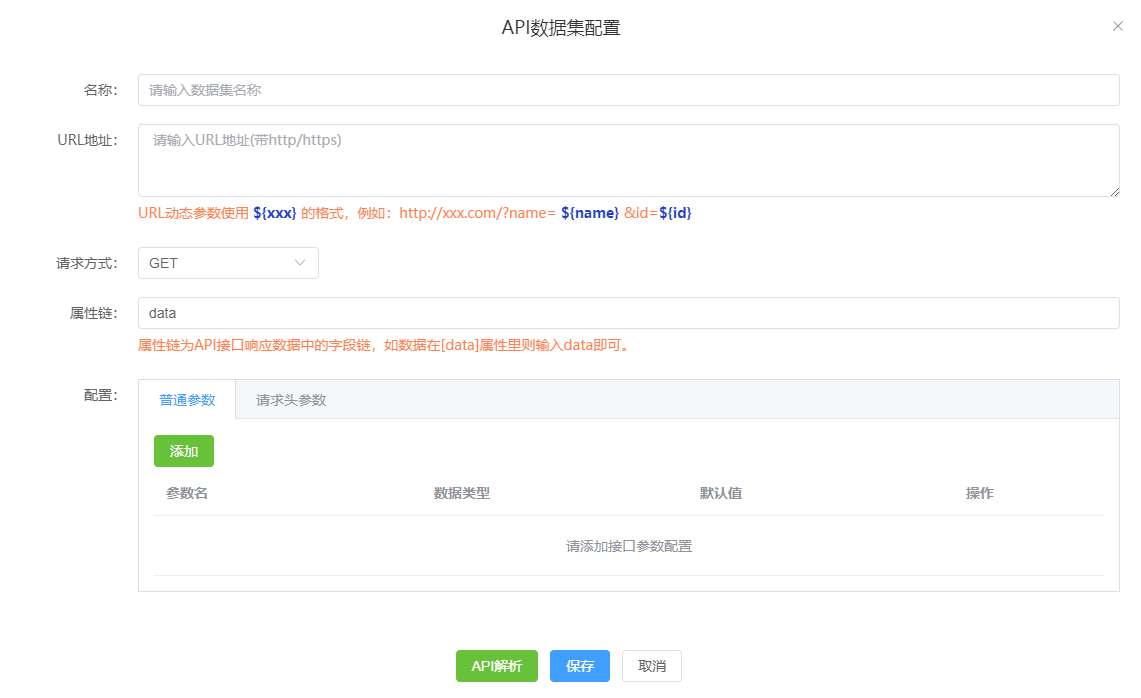Click the ${name} example in URL hint
Viewport: 1141px width, 698px height.
pos(589,213)
